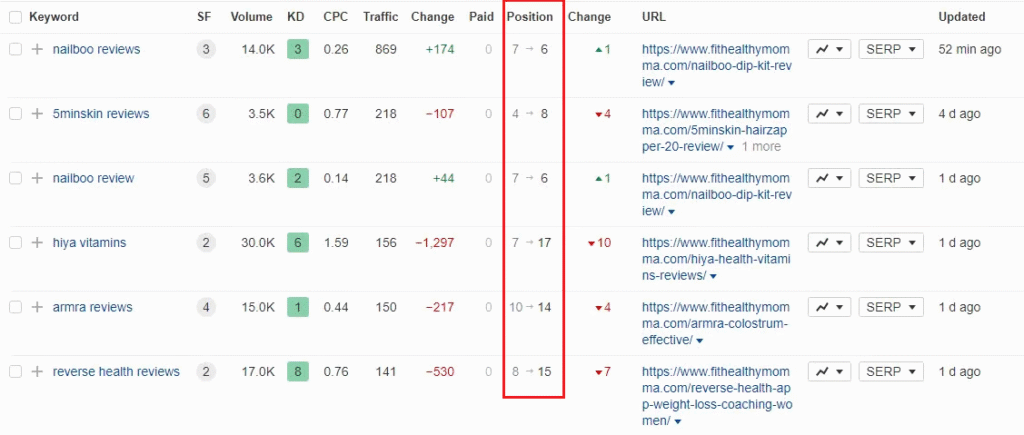Show SERP features count for 5minskin reviews

click(x=206, y=114)
